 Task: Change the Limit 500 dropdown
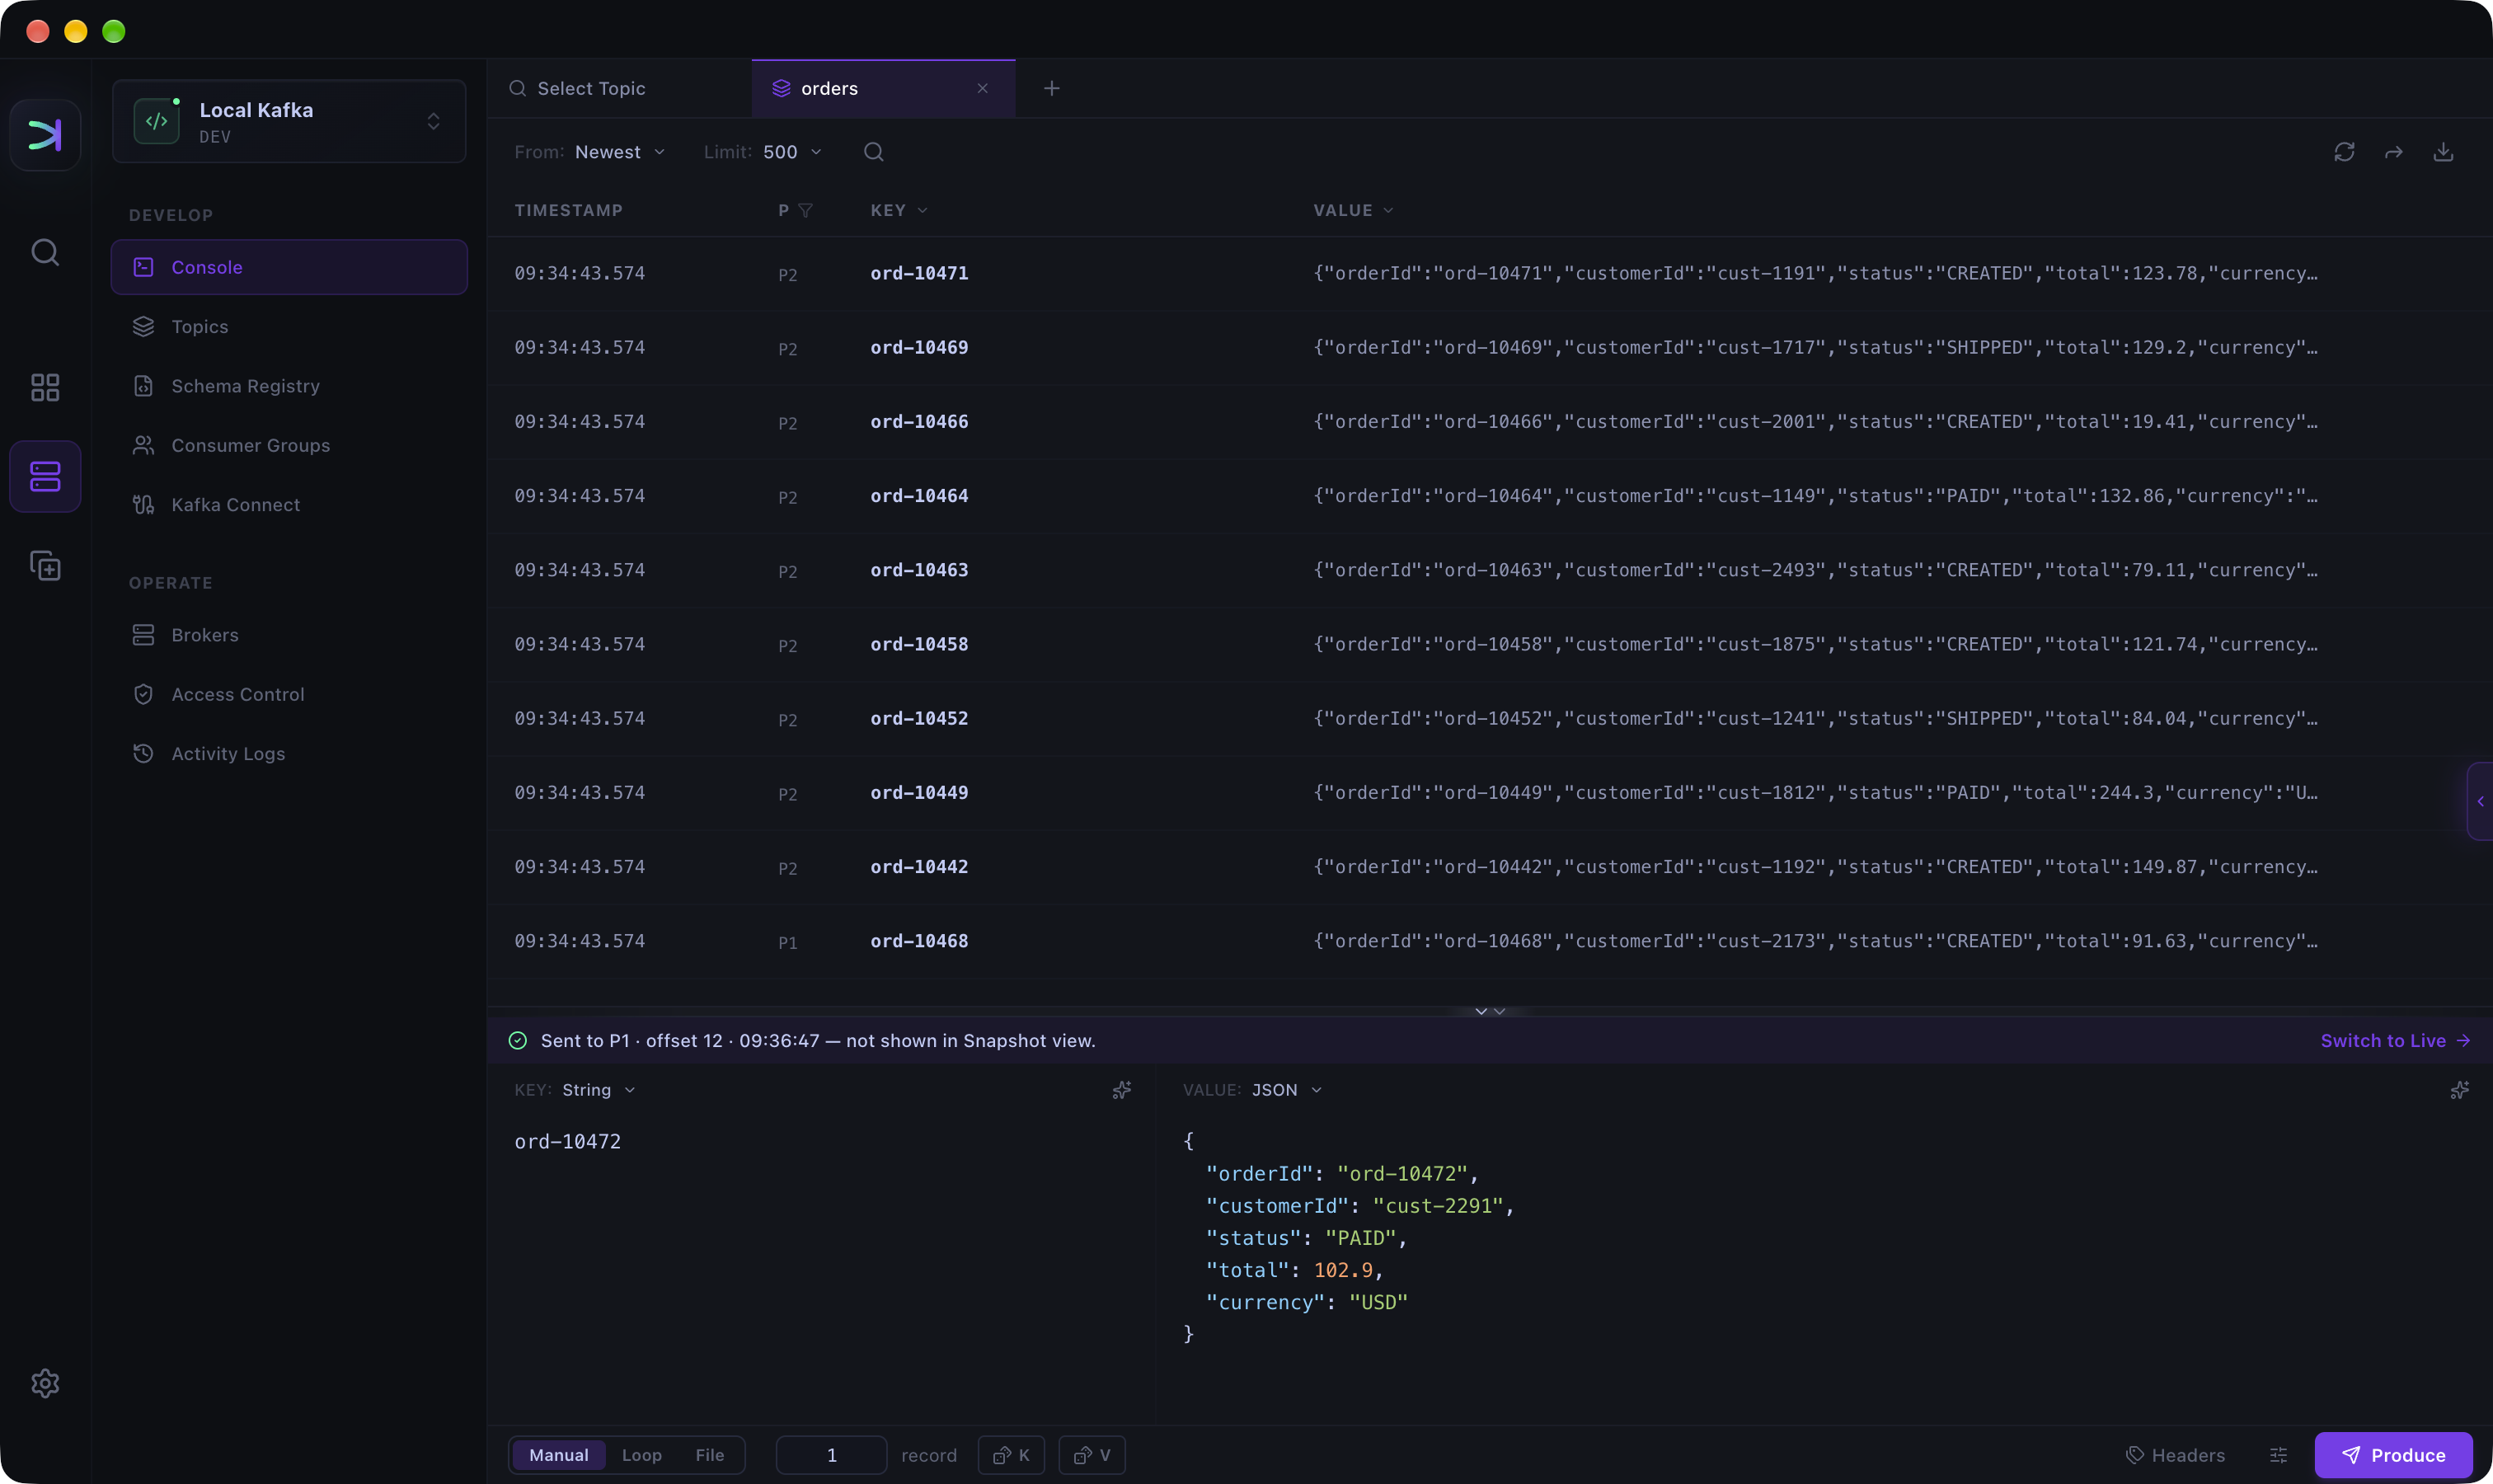(x=792, y=152)
